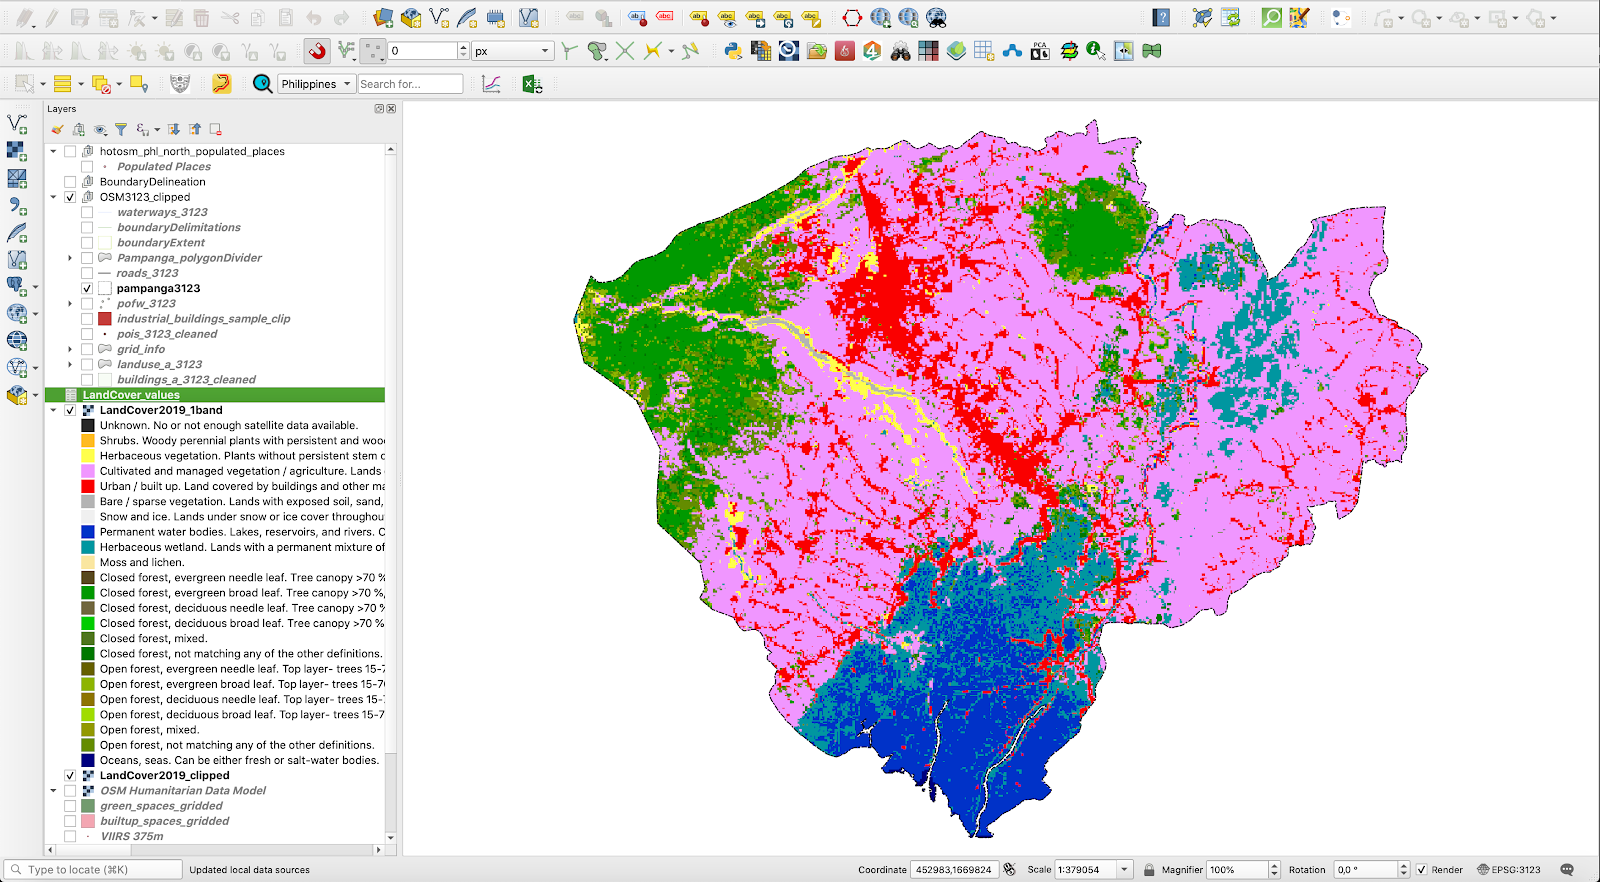Open the help book icon
This screenshot has width=1600, height=882.
(1161, 18)
